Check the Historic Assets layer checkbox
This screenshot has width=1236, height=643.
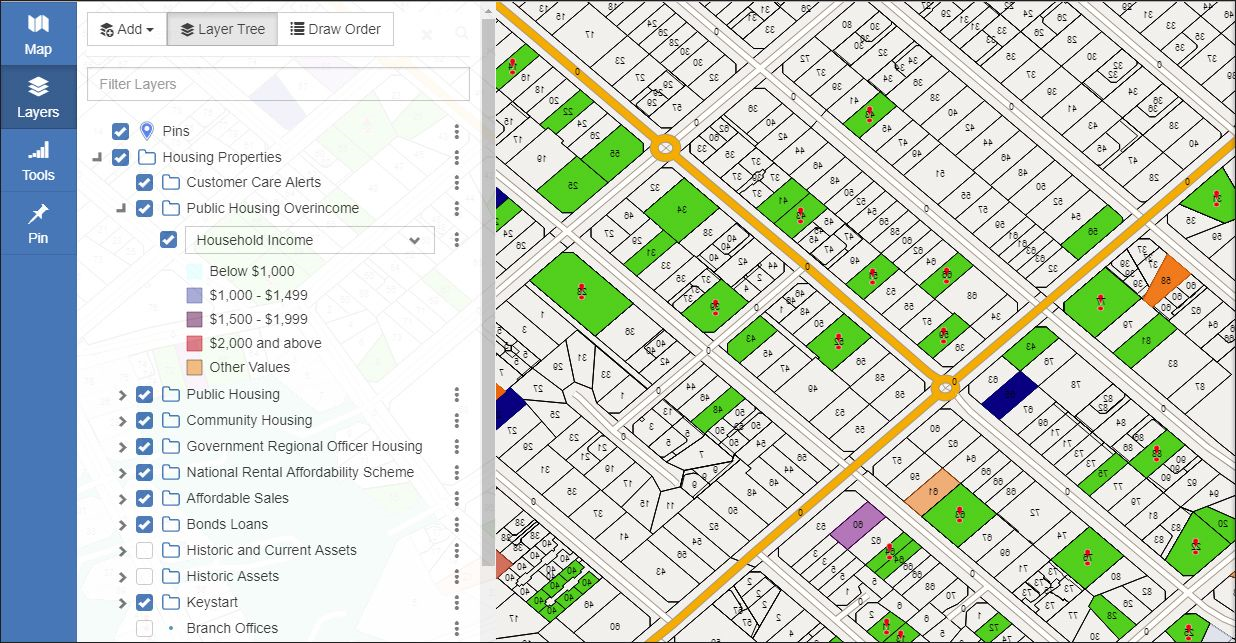144,576
